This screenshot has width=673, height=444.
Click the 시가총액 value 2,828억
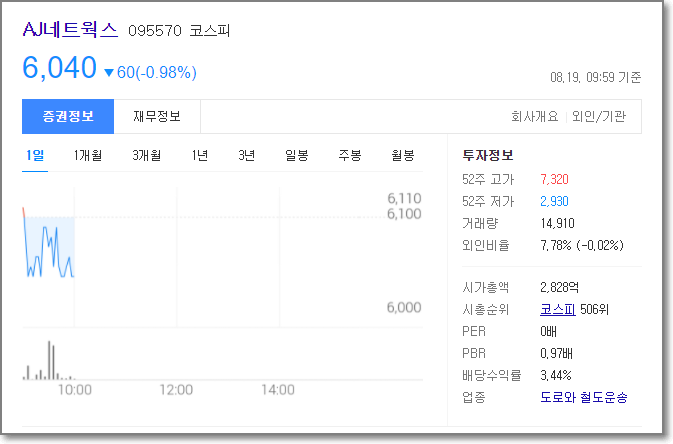(559, 287)
